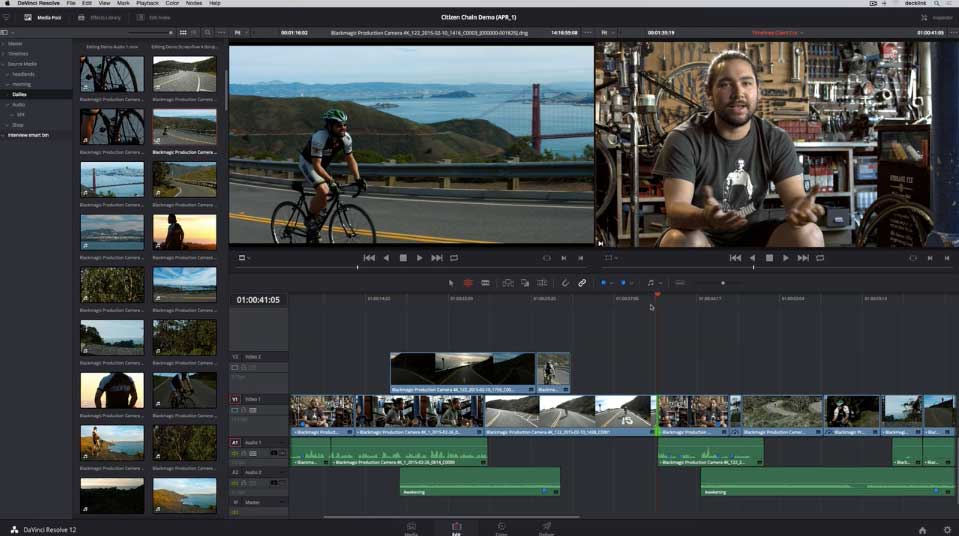Stop playback in the source viewer
959x536 pixels.
click(403, 258)
